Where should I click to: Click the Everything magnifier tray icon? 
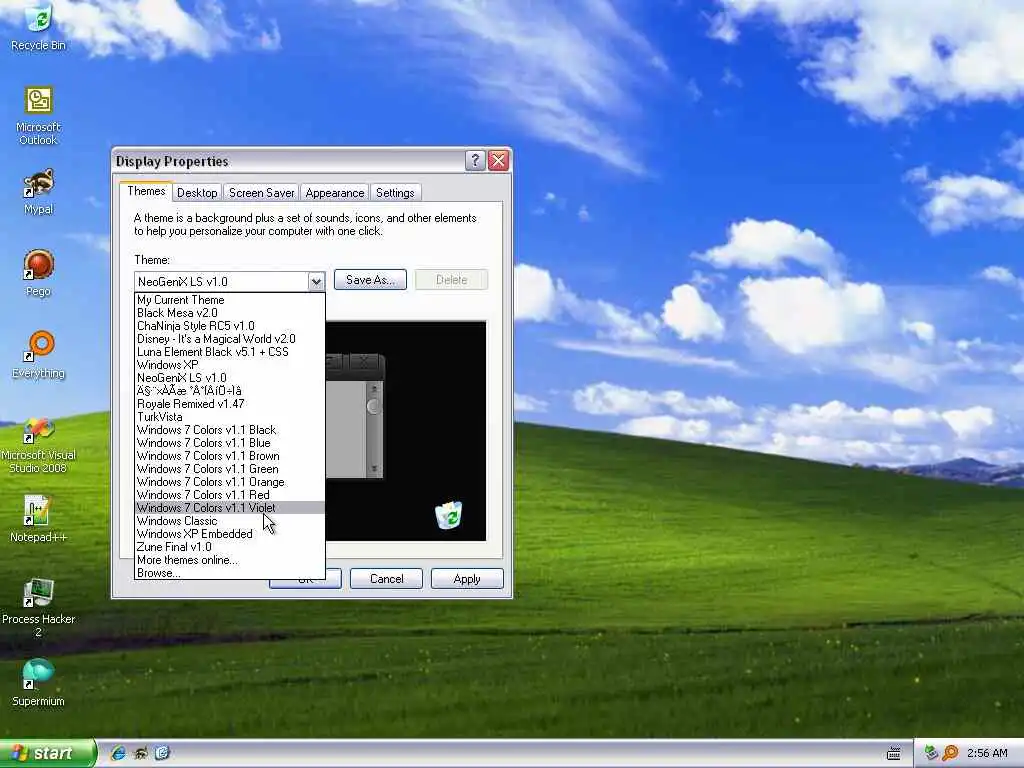coord(950,753)
